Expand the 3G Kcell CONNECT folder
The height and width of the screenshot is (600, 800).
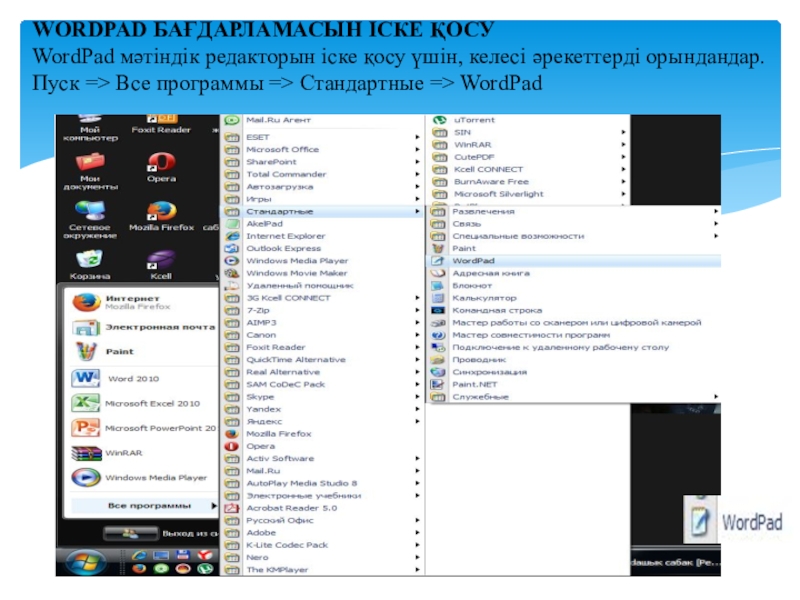pyautogui.click(x=322, y=298)
